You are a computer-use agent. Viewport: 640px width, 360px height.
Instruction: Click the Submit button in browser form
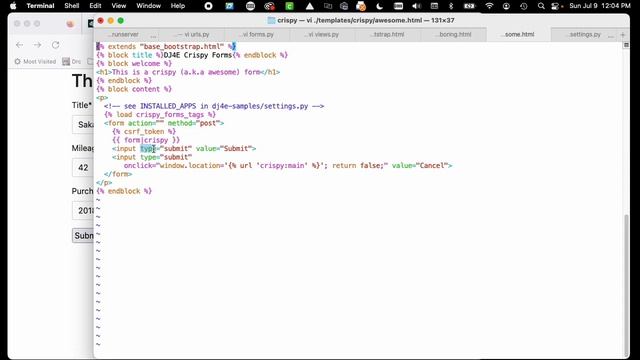pyautogui.click(x=83, y=236)
